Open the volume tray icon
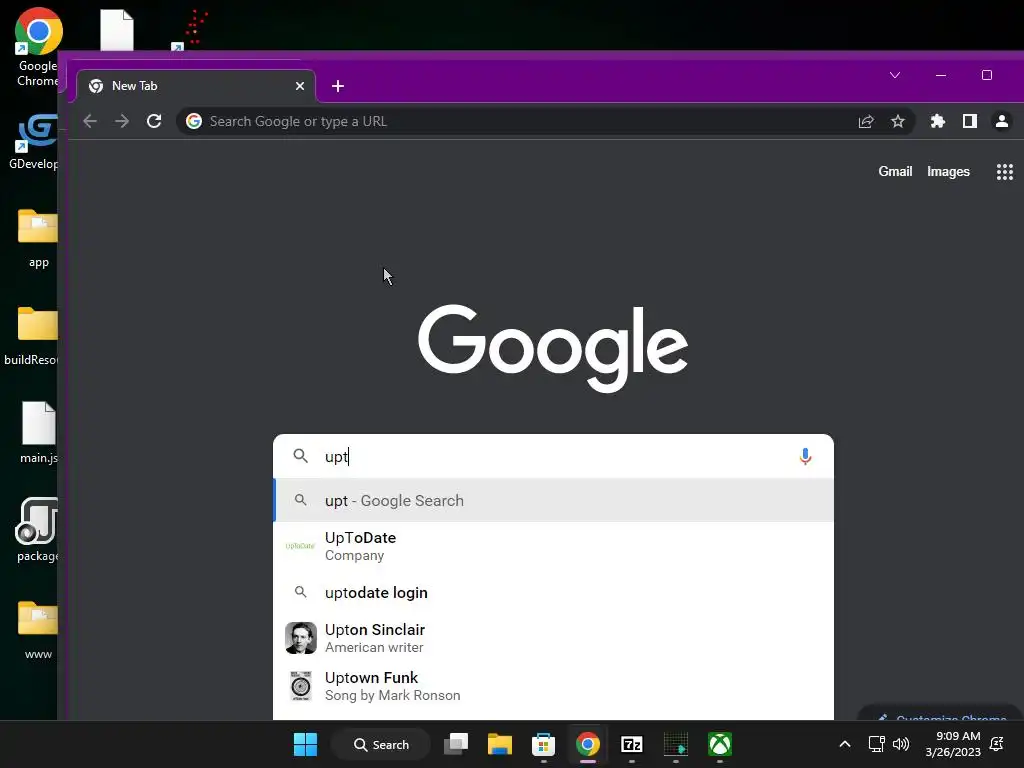 coord(901,744)
